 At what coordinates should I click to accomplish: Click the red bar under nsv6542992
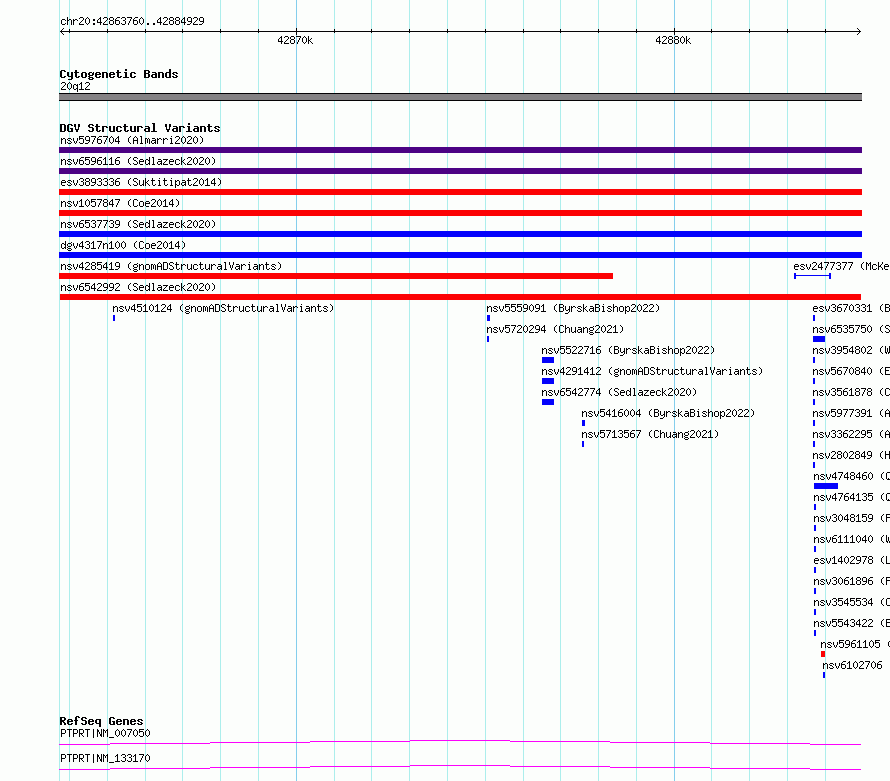[460, 297]
